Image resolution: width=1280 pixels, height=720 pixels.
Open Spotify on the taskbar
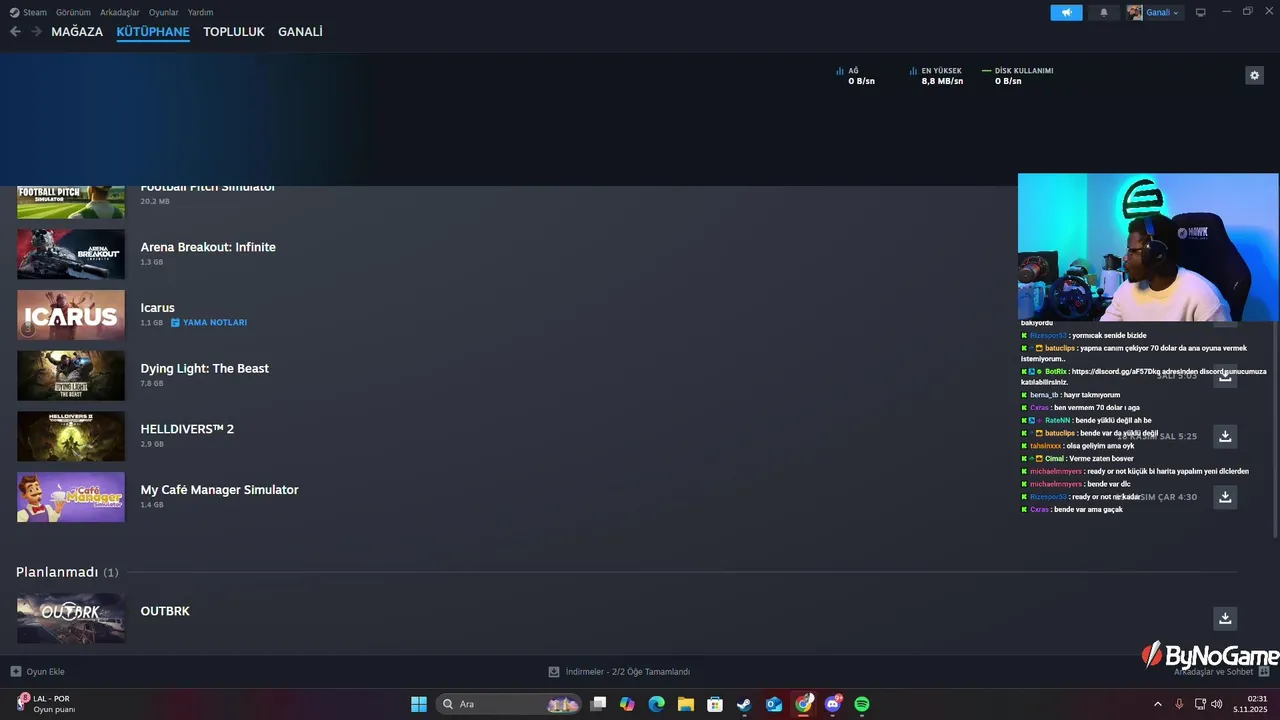point(862,704)
